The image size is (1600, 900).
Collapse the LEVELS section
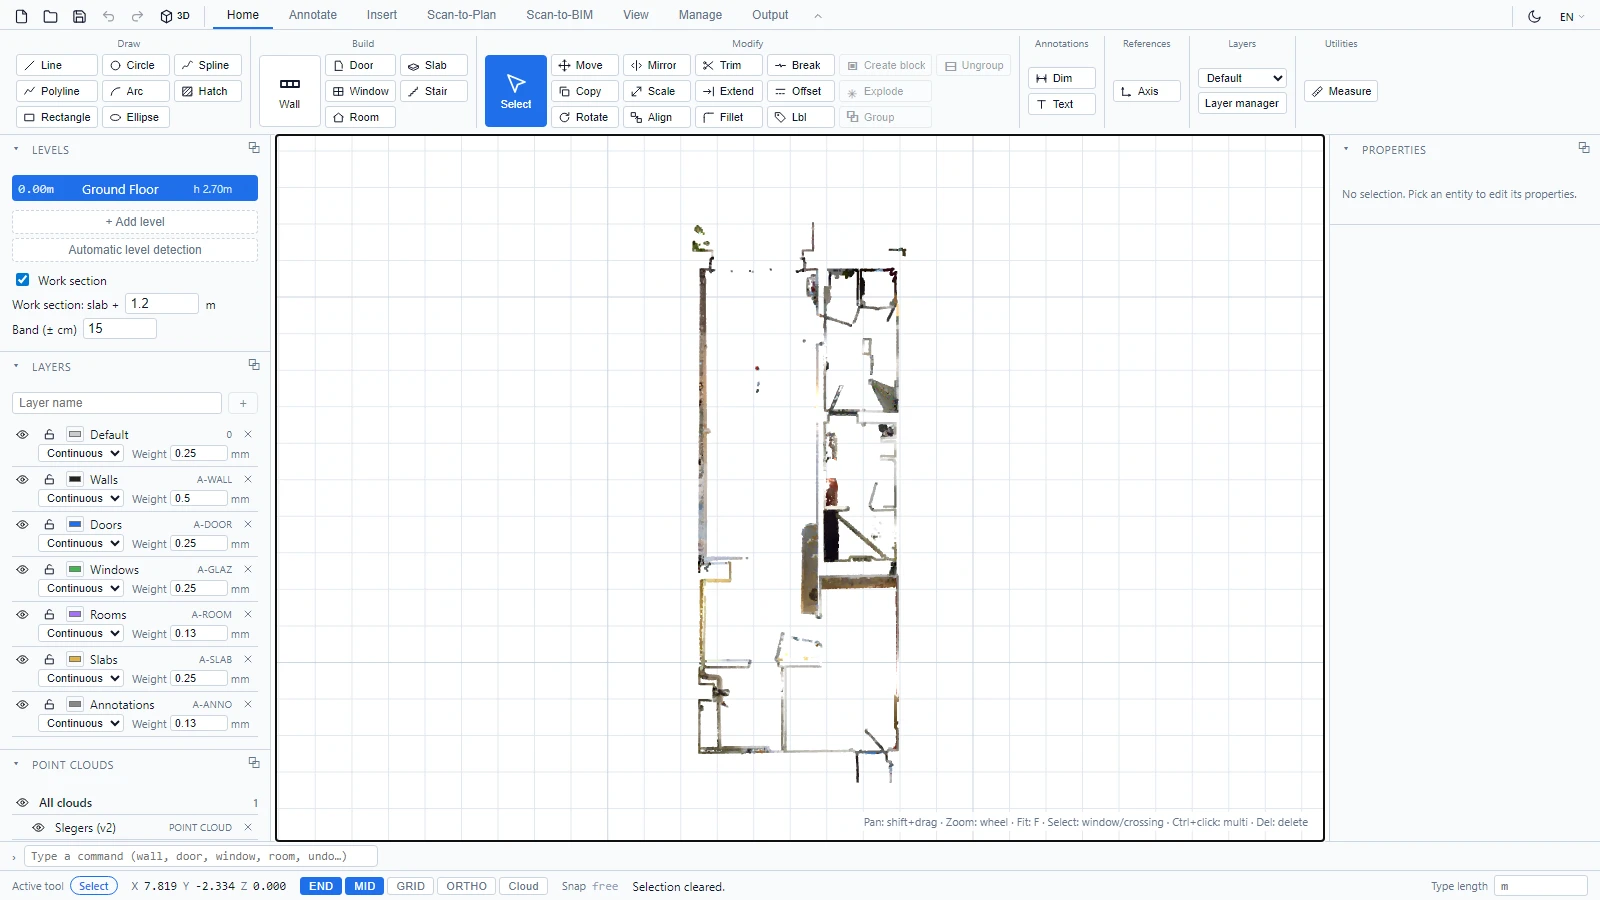[x=16, y=149]
